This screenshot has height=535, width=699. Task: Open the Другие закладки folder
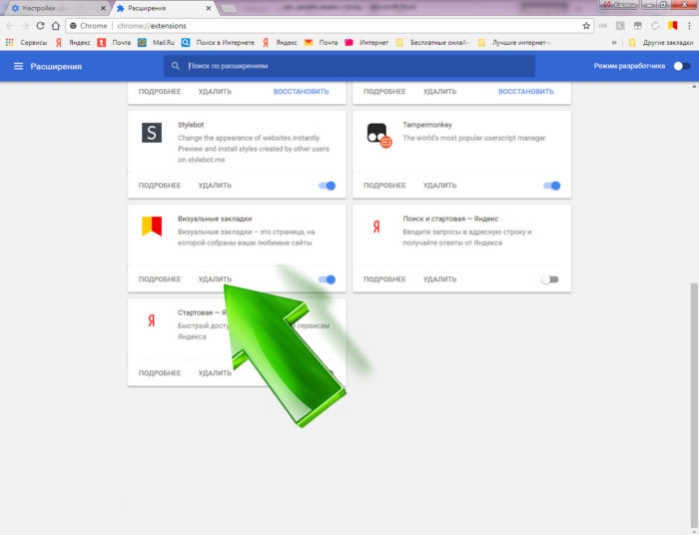click(661, 42)
